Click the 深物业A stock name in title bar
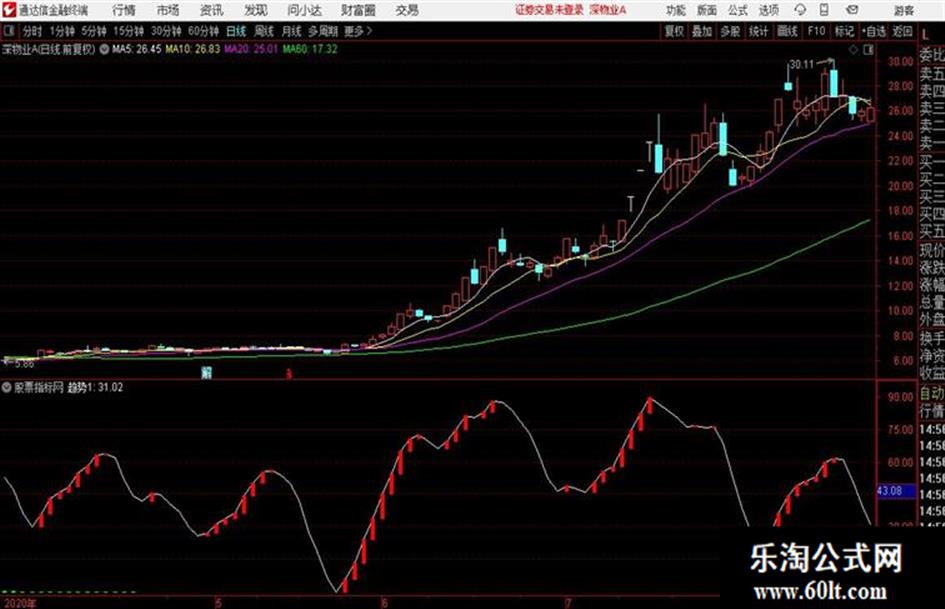945x609 pixels. tap(608, 10)
